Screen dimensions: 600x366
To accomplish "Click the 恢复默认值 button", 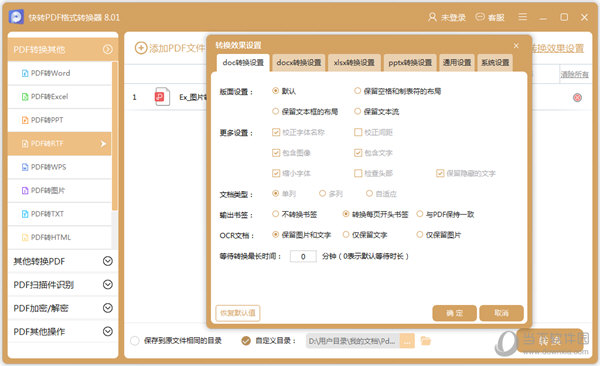I will 238,313.
